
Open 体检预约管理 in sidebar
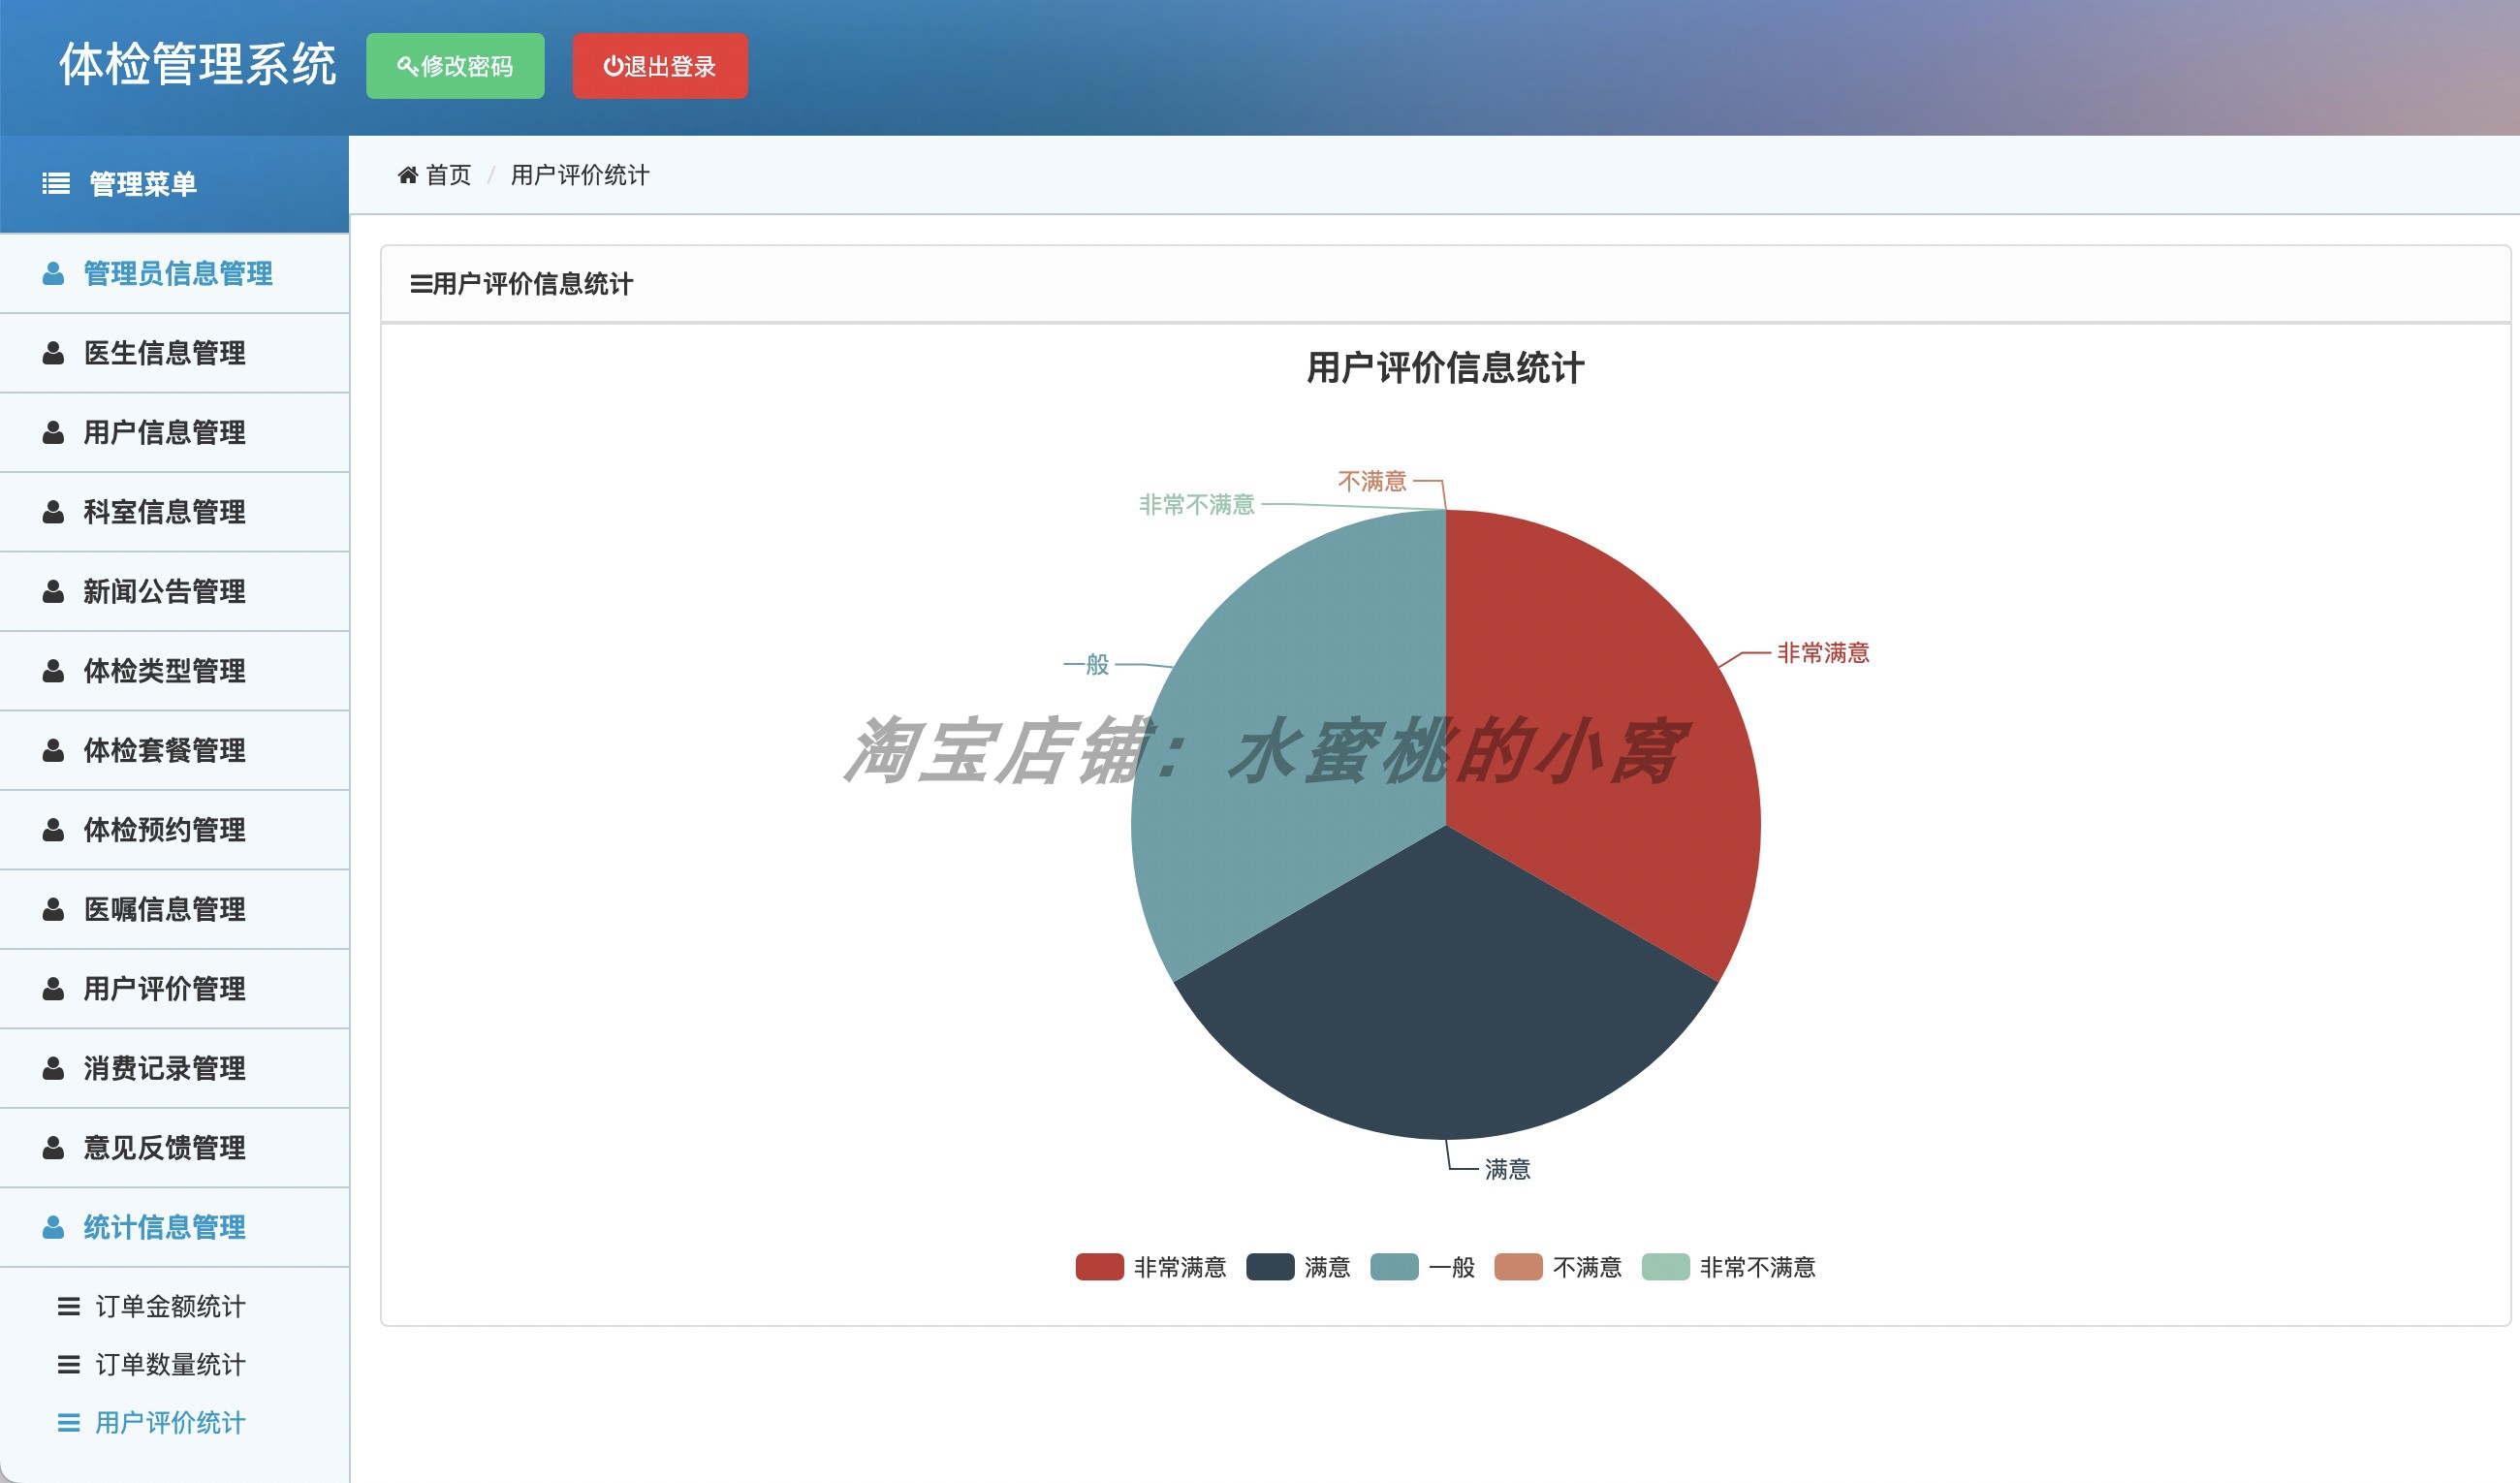coord(165,830)
